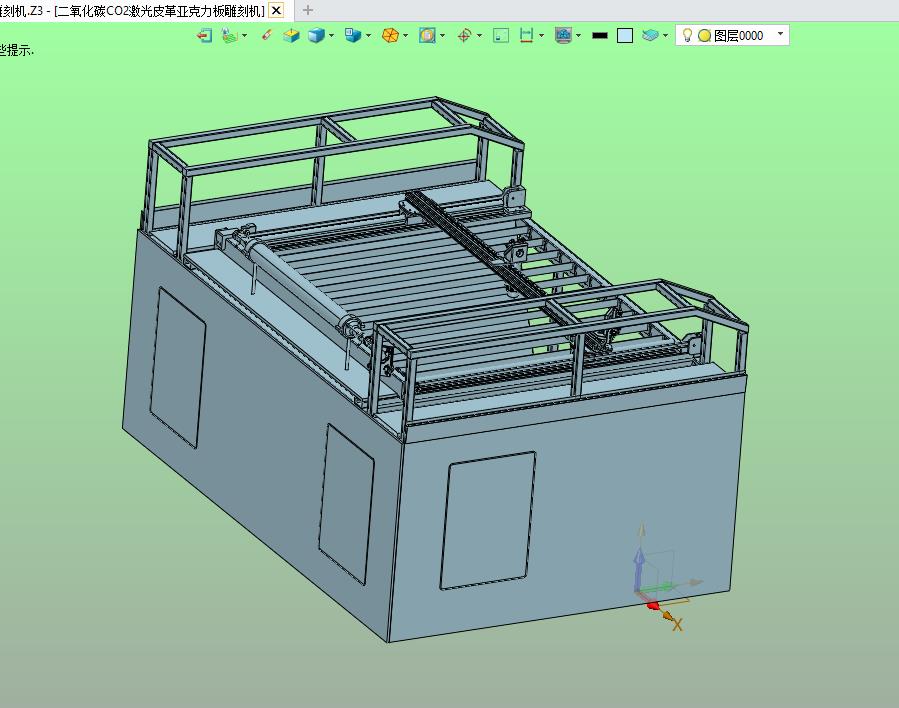Toggle the layer light bulb visibility
899x708 pixels.
[x=687, y=36]
